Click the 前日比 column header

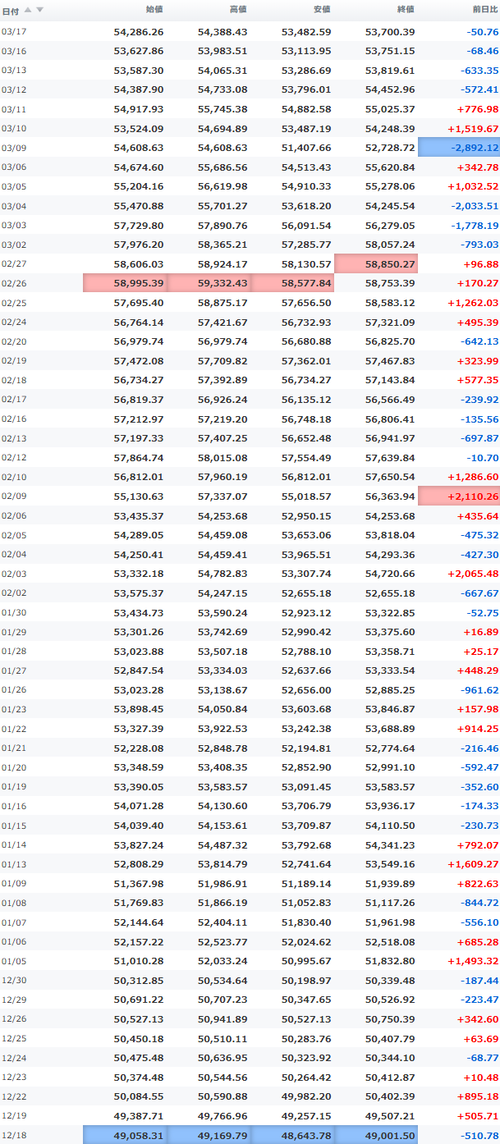click(x=485, y=9)
